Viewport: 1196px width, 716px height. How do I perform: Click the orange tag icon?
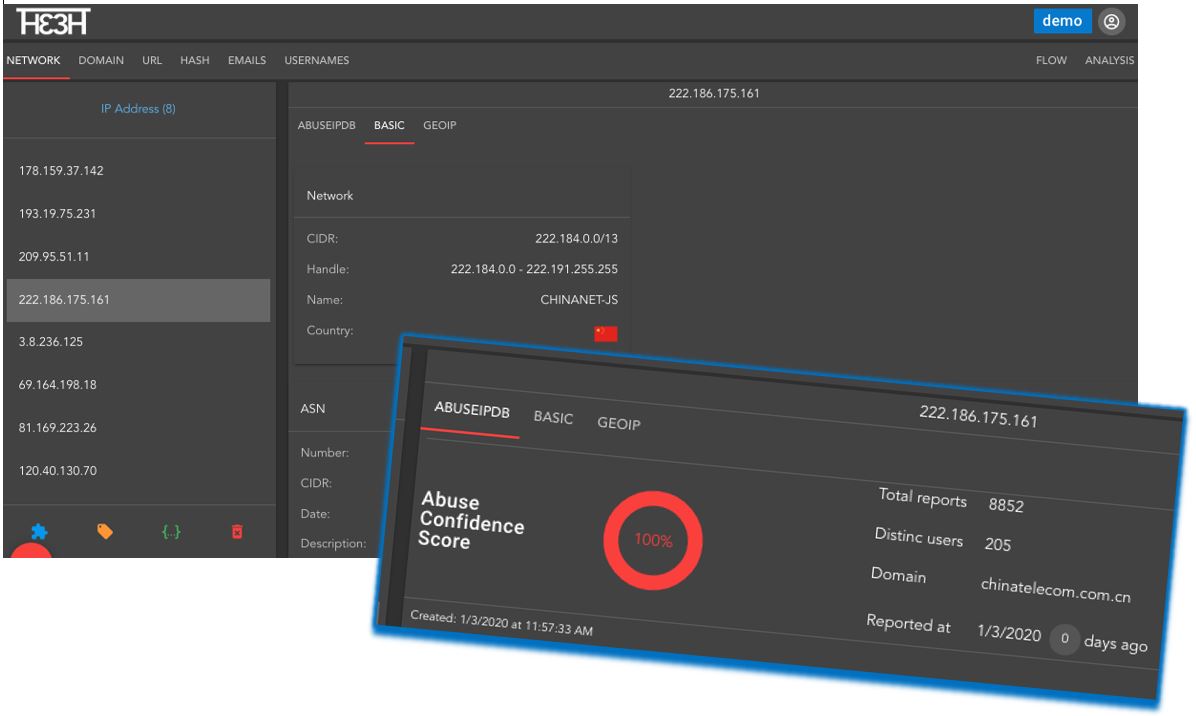104,531
